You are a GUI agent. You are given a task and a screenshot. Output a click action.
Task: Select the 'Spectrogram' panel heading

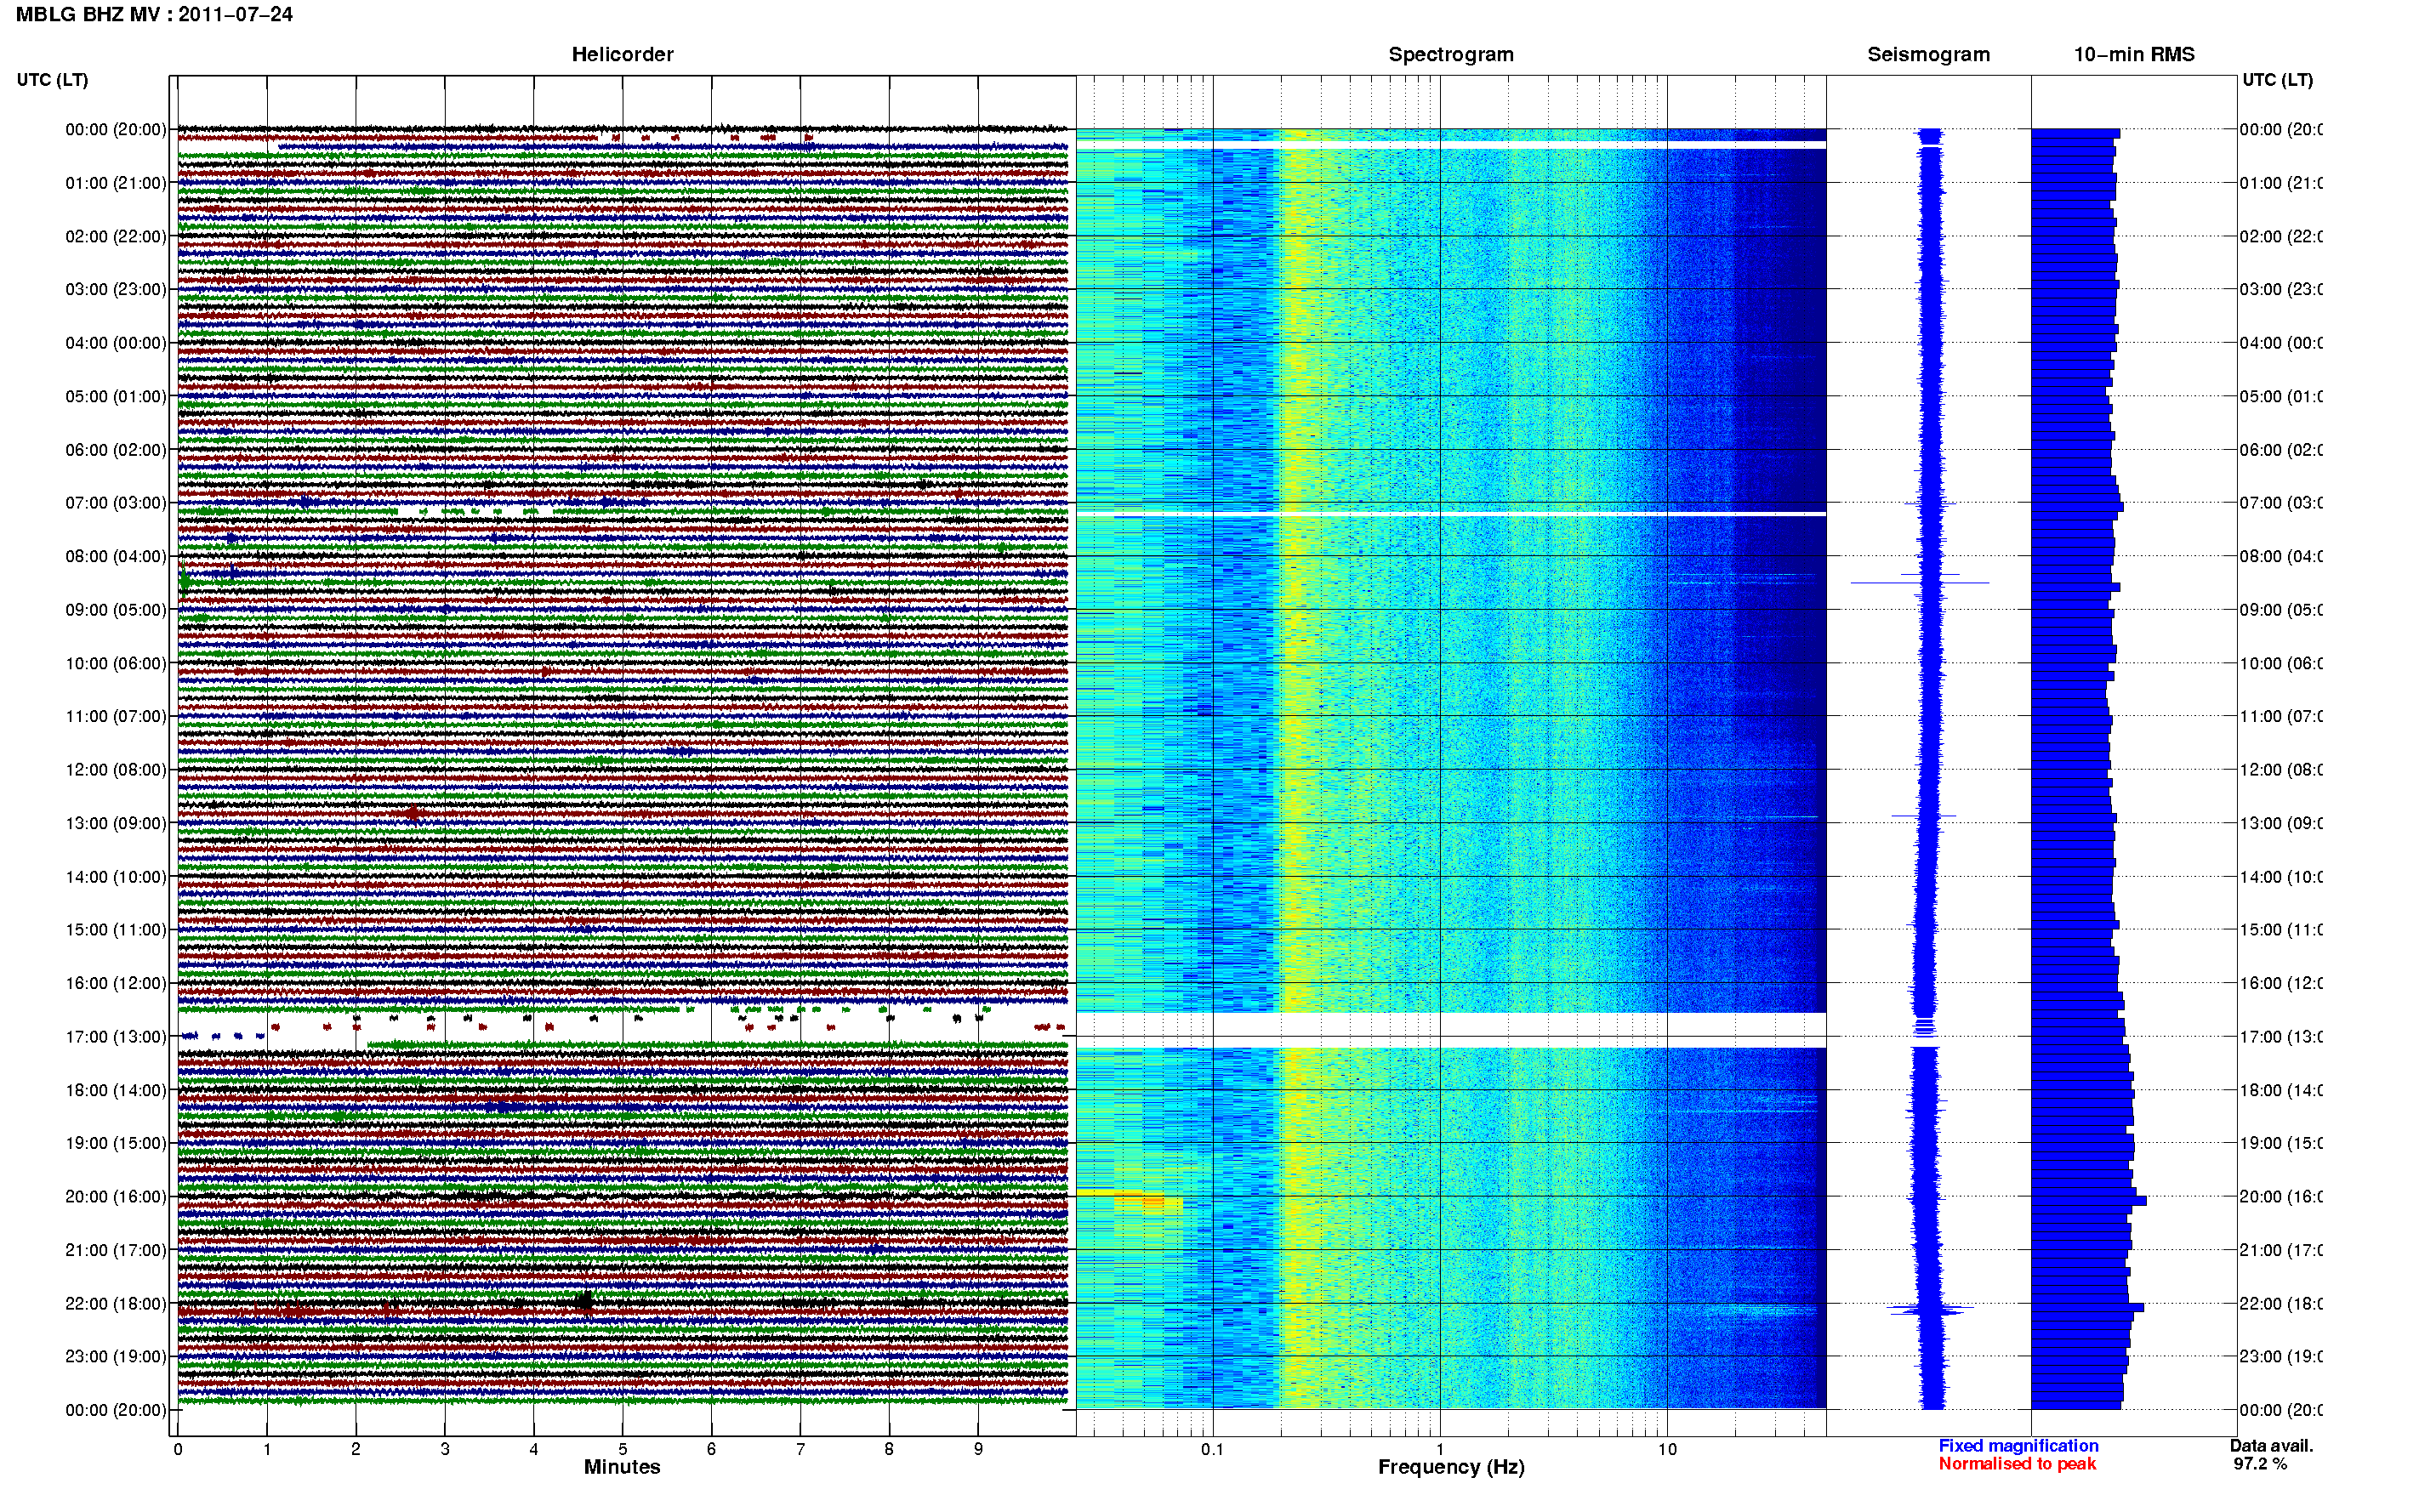coord(1451,54)
